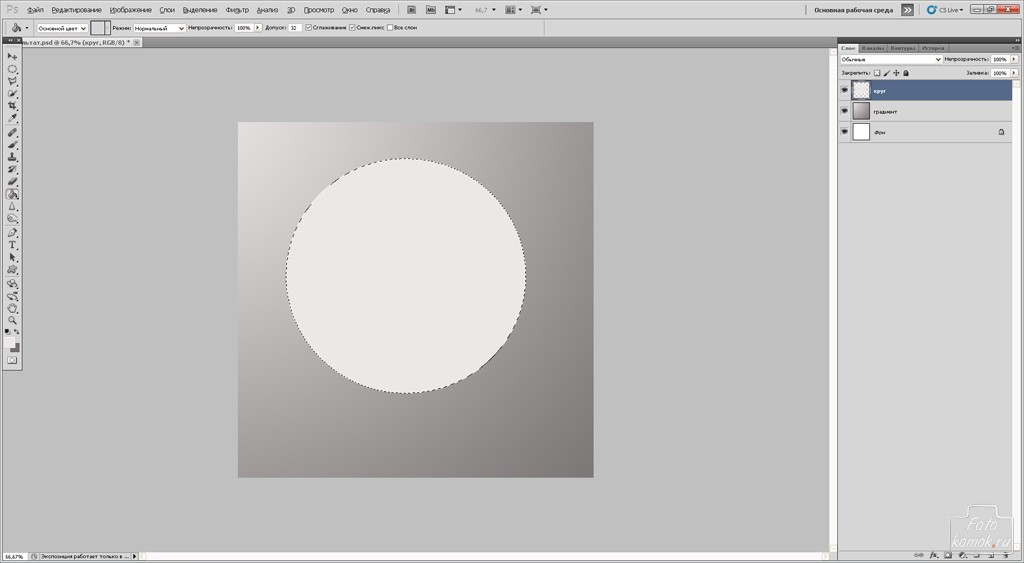This screenshot has width=1024, height=563.
Task: Select the Hand tool
Action: 12,308
